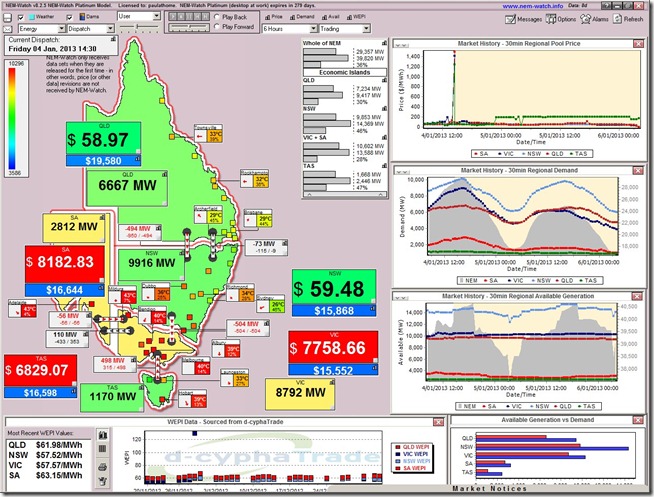
Task: Close the Available Generation vs Demand panel
Action: (x=638, y=419)
